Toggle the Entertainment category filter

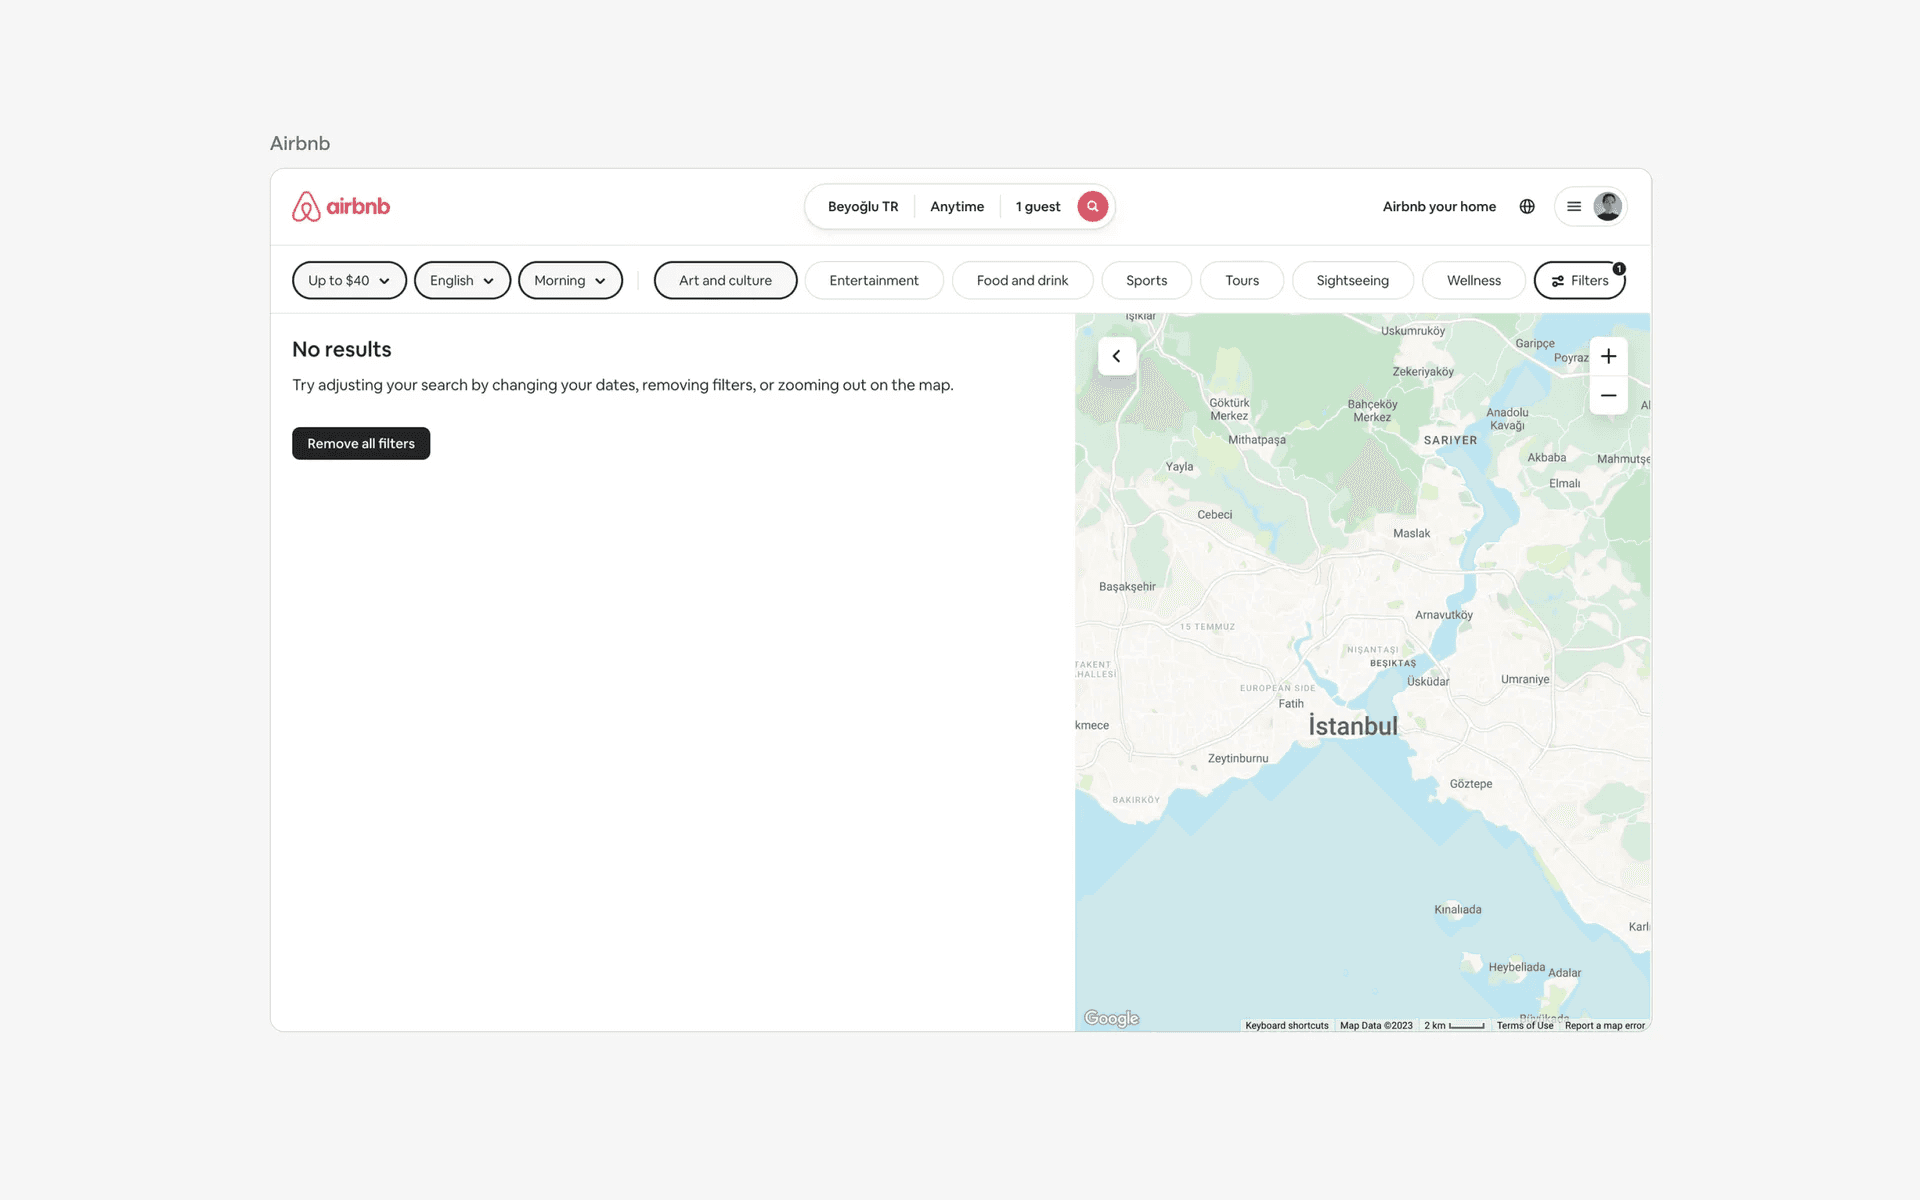(873, 281)
